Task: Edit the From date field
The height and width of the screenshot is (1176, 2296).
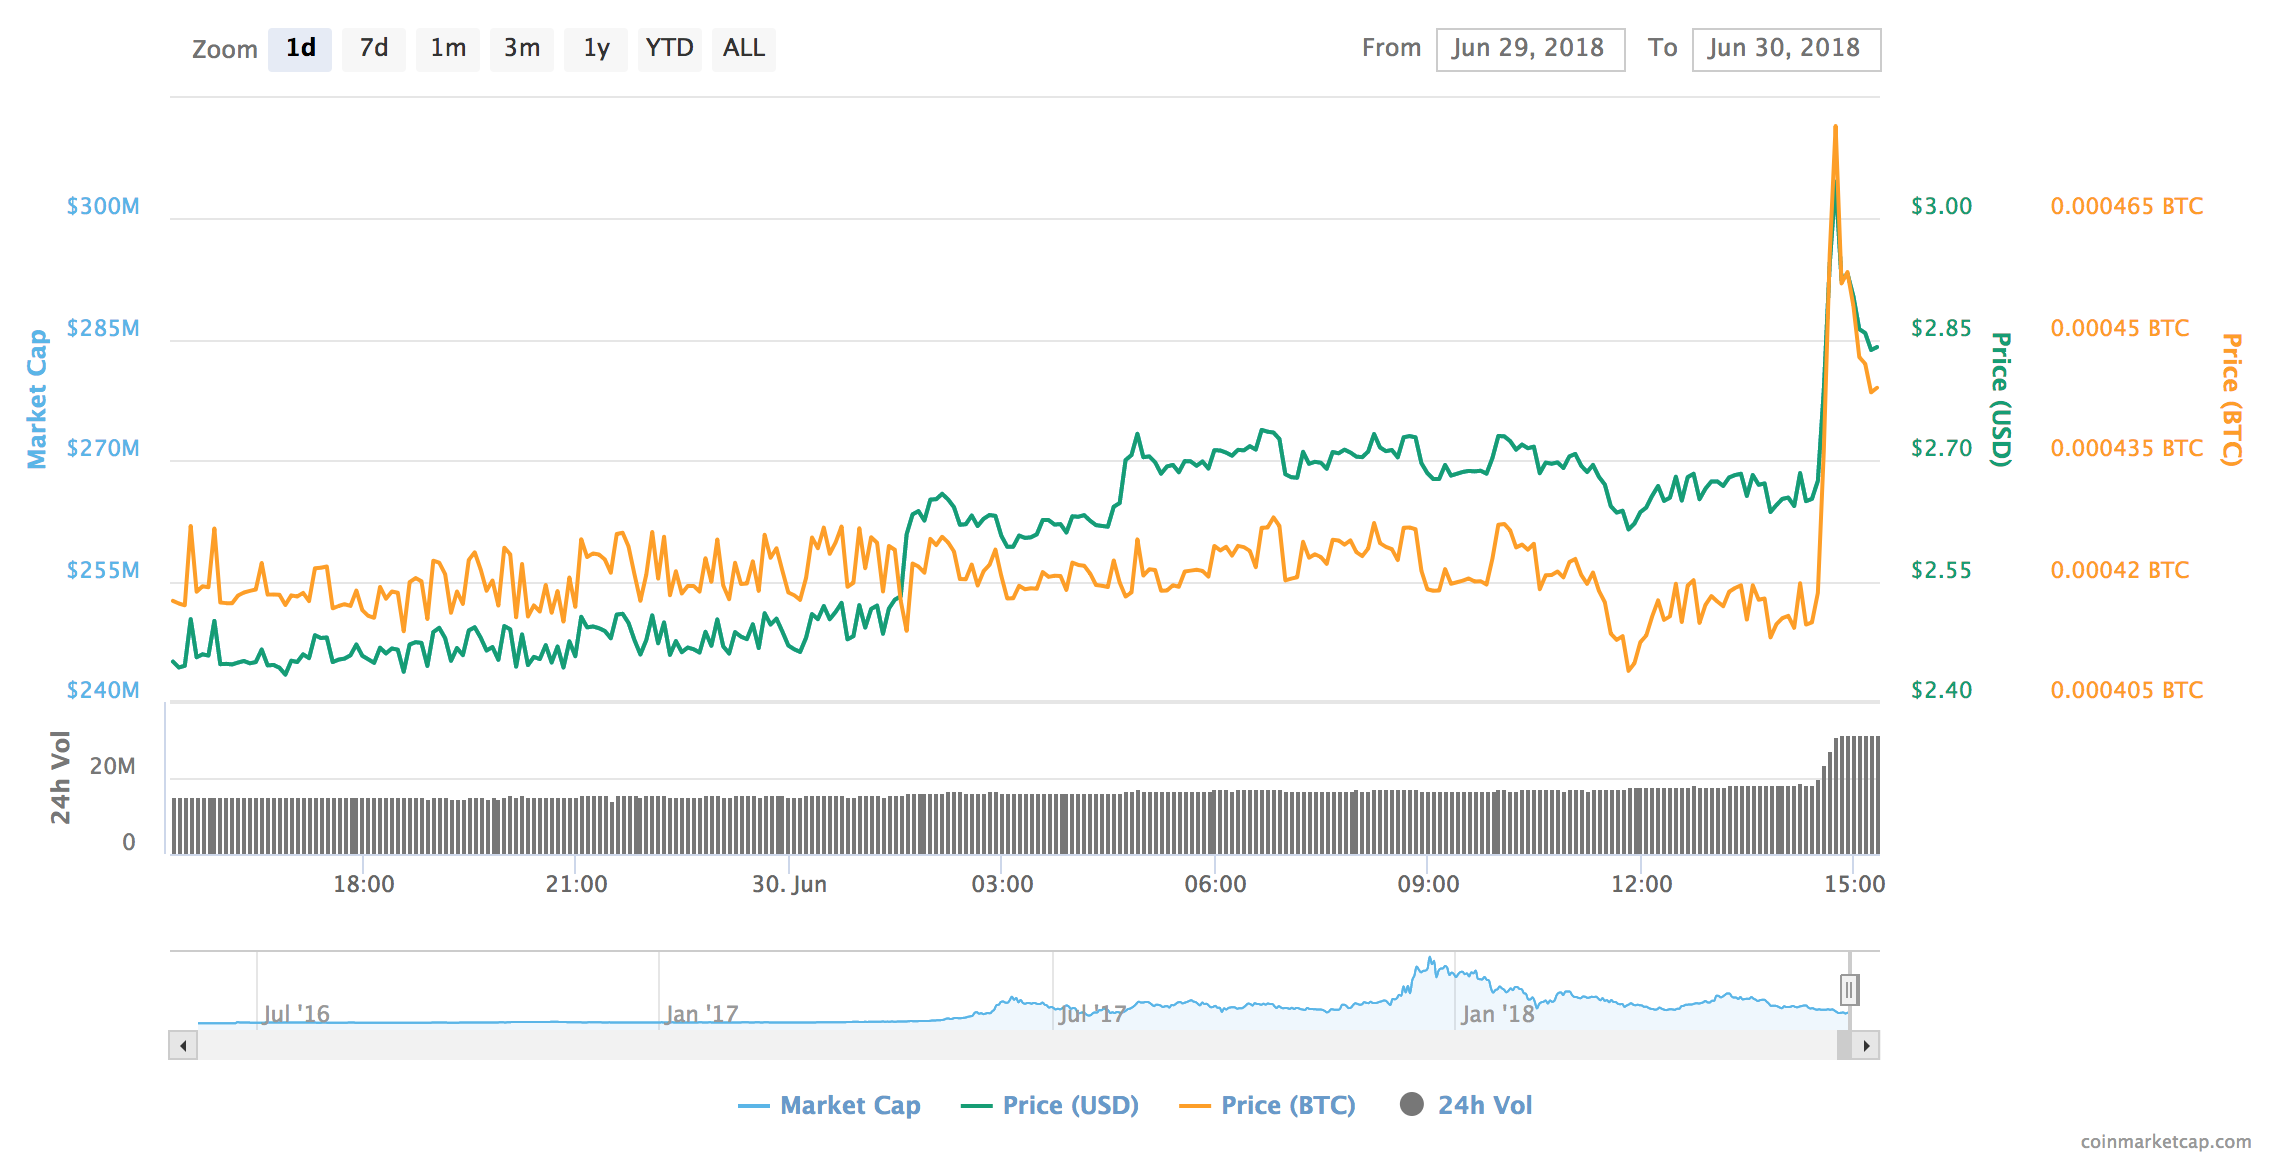Action: (1530, 49)
